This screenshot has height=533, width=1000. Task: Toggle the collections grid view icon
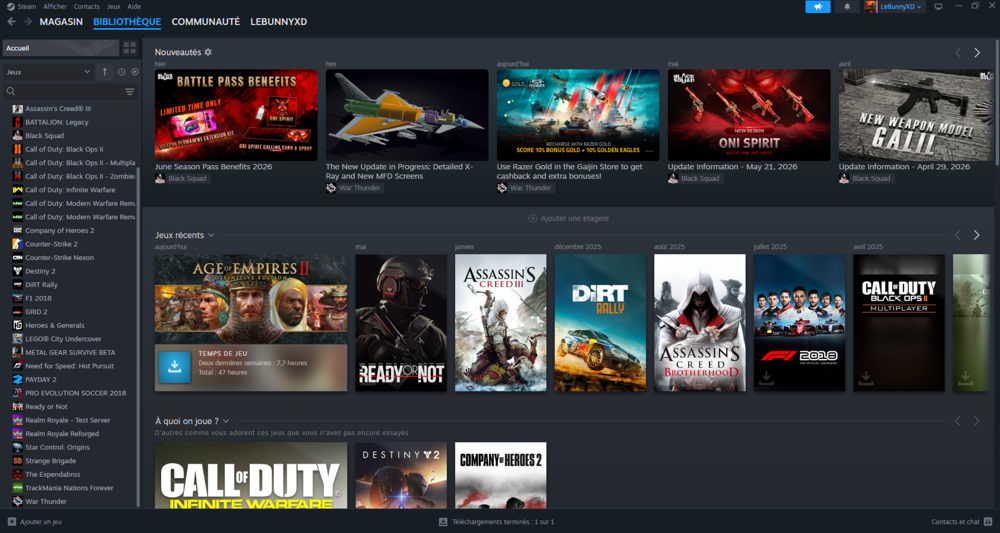129,48
